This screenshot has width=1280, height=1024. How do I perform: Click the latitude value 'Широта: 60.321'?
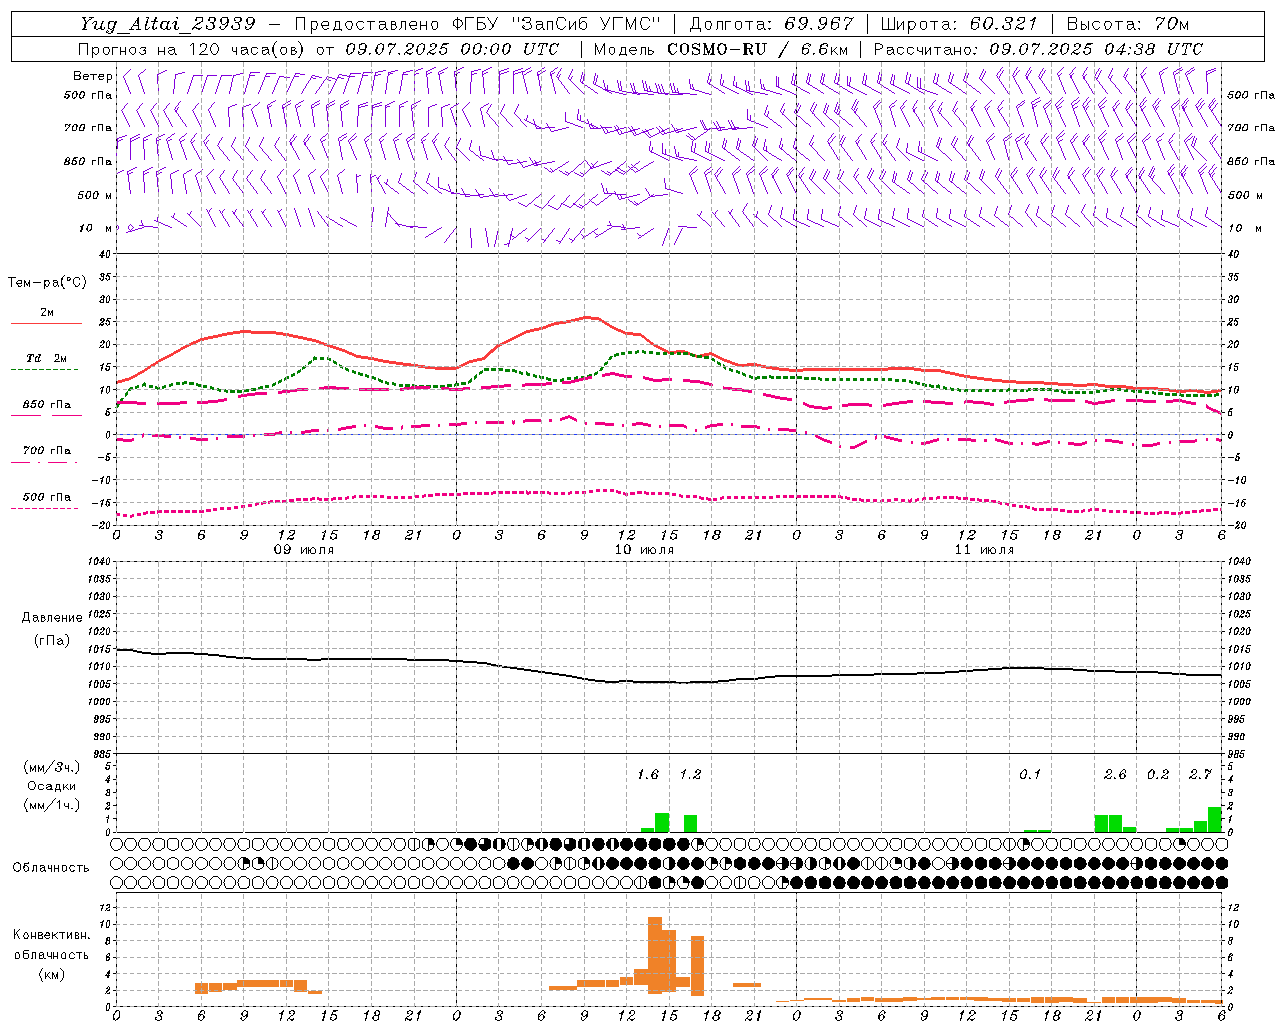[959, 24]
